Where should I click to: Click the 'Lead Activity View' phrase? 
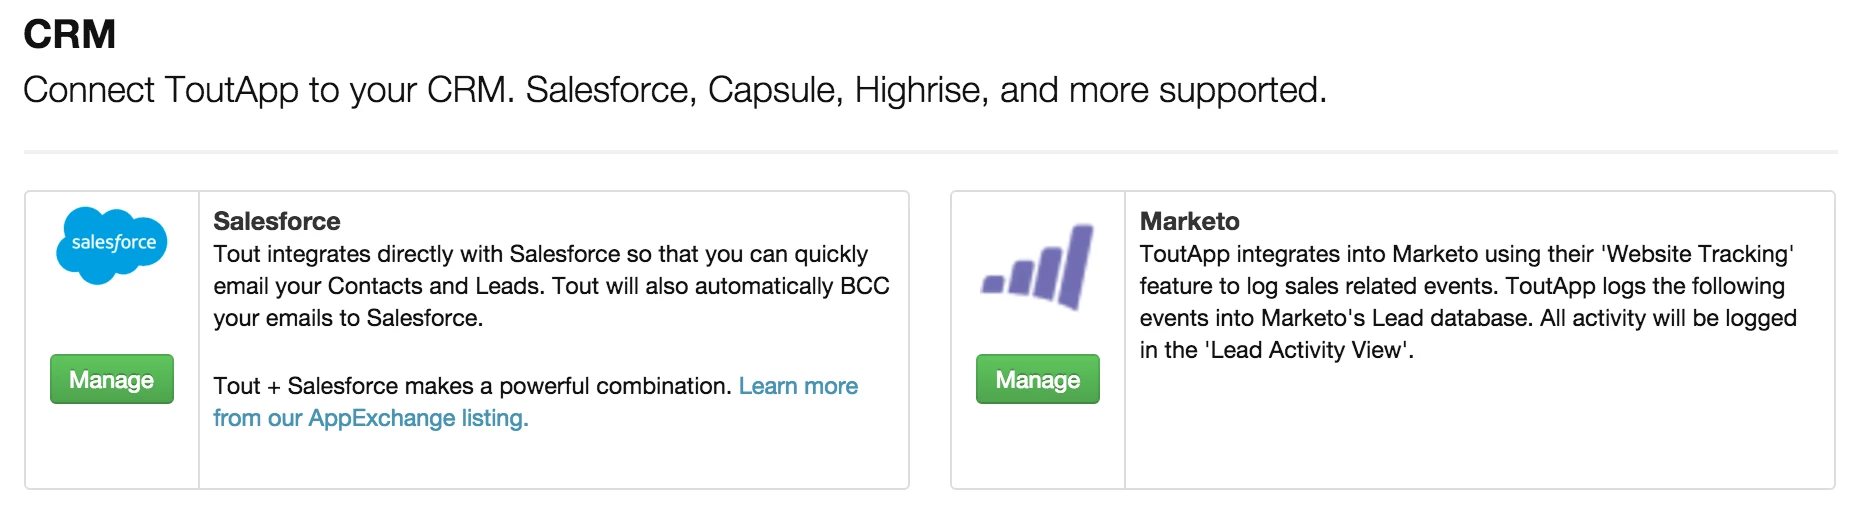[1307, 350]
